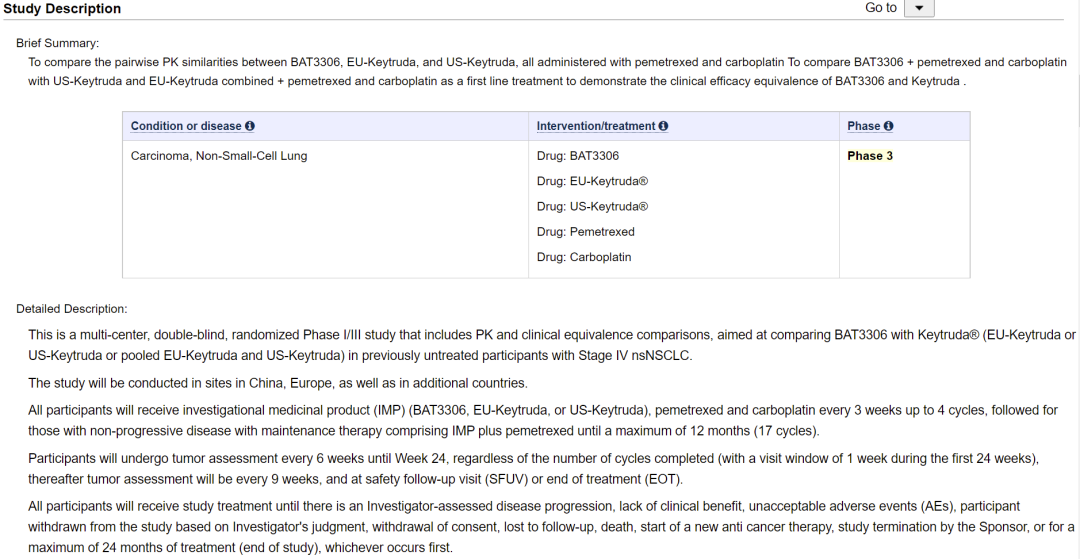Click the Detailed Description label
Image resolution: width=1080 pixels, height=559 pixels.
click(72, 309)
